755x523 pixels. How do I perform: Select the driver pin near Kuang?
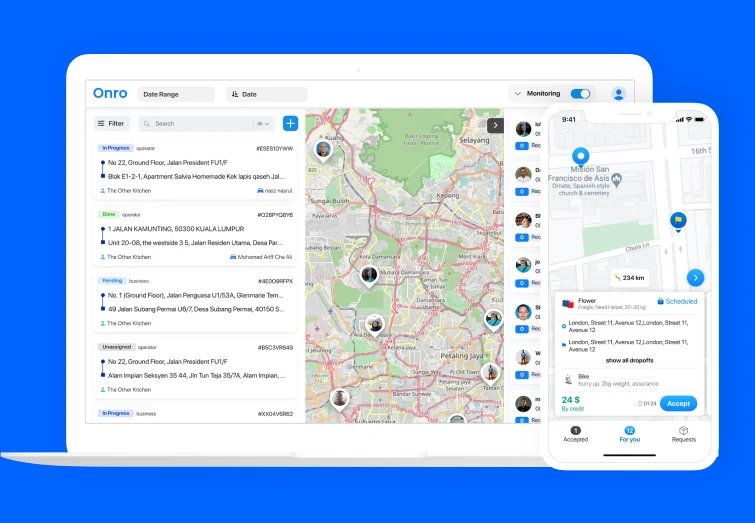[x=324, y=150]
